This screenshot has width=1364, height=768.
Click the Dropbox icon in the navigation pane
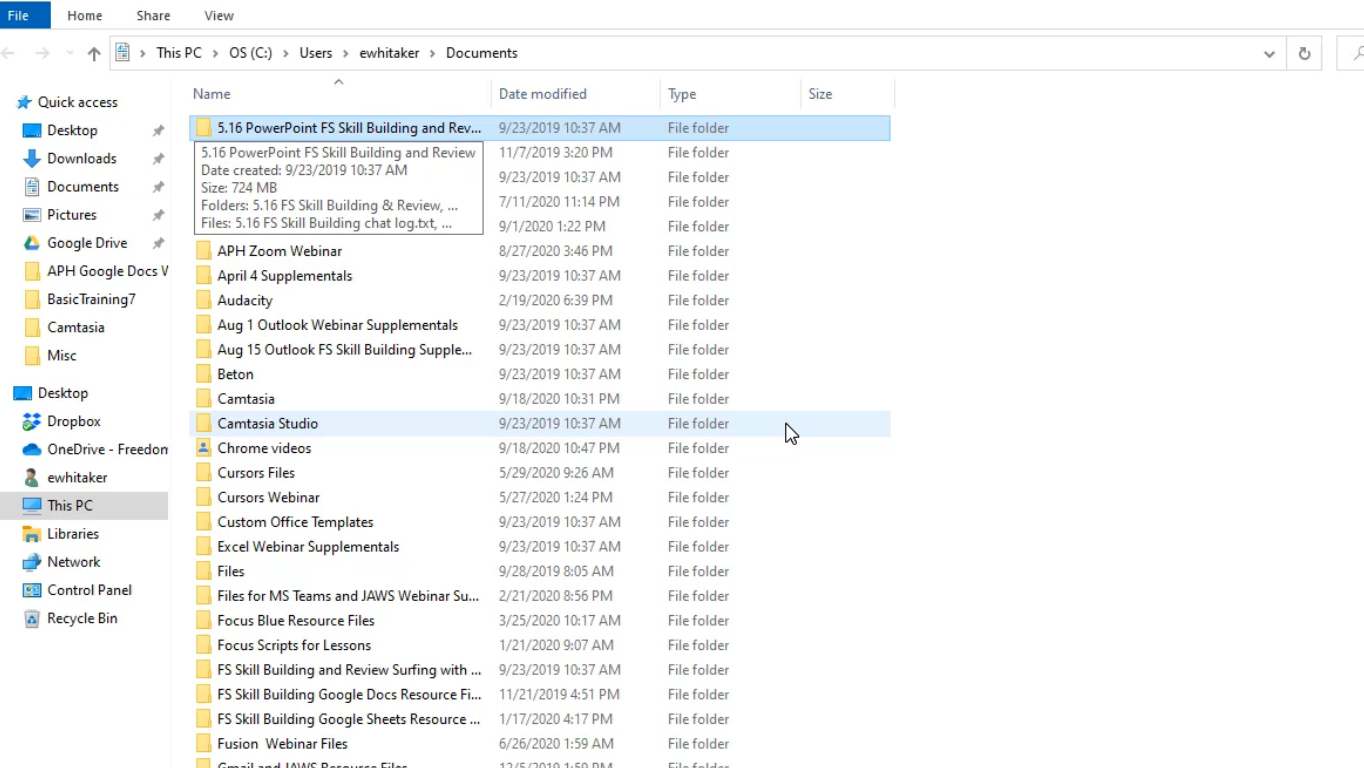75,421
